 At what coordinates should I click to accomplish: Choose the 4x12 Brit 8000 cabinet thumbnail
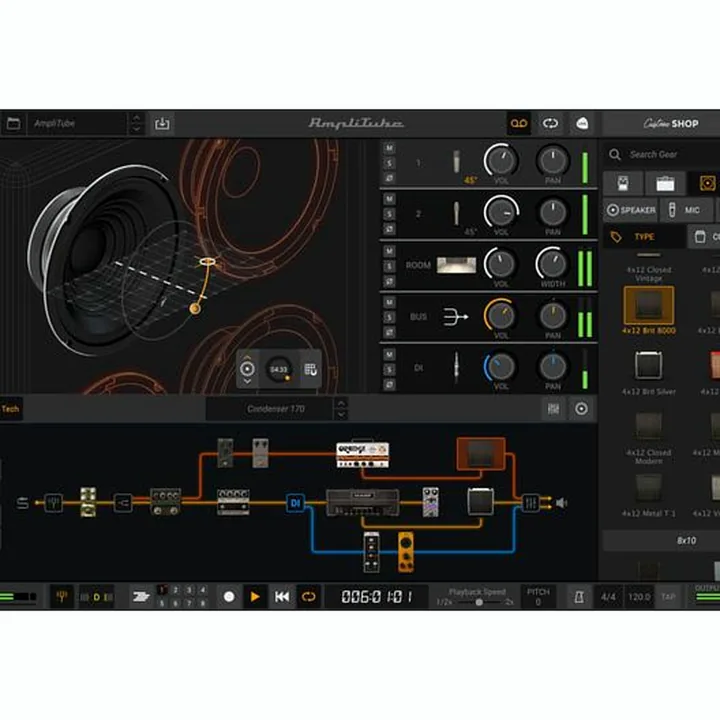(x=648, y=305)
